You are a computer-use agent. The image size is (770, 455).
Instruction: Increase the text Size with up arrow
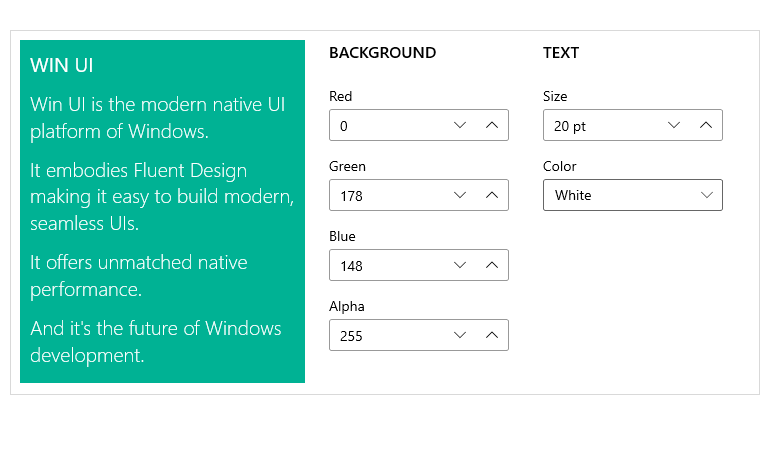[x=706, y=125]
